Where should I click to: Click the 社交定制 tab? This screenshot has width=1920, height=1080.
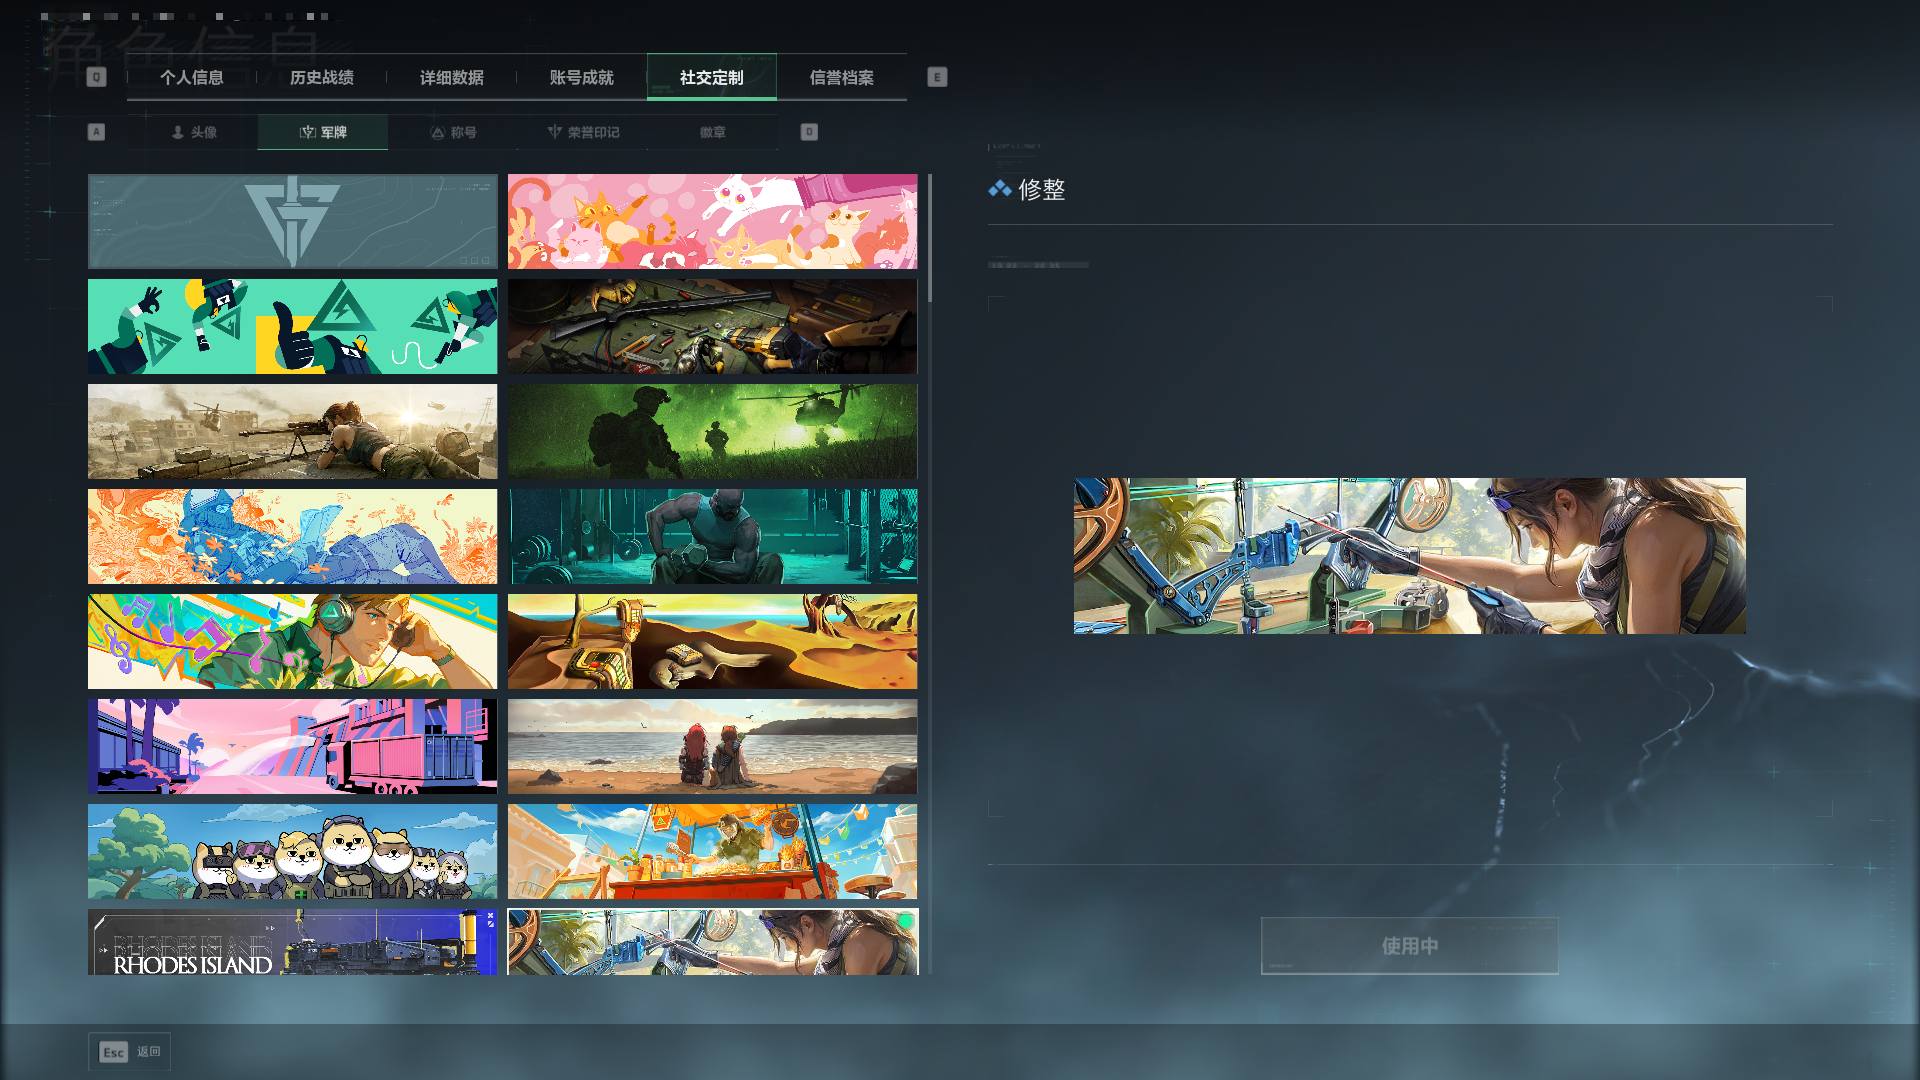(712, 77)
